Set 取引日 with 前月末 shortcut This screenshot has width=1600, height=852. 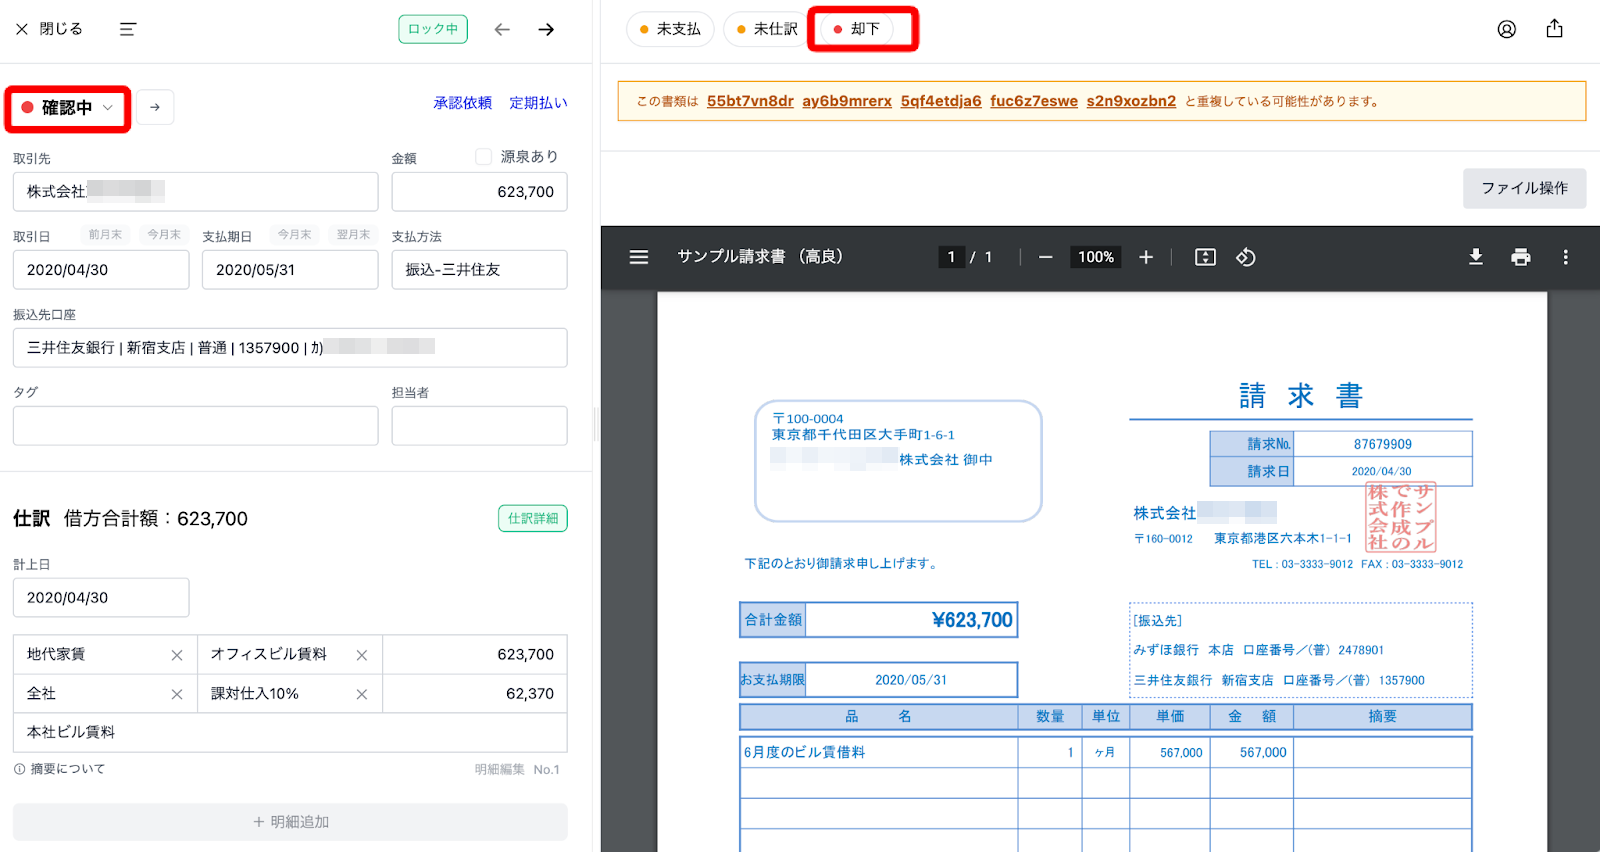click(x=105, y=234)
